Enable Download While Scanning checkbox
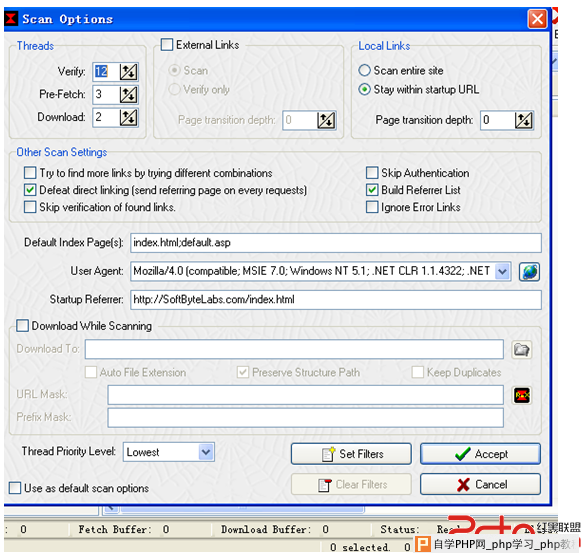584x558 pixels. (x=22, y=326)
